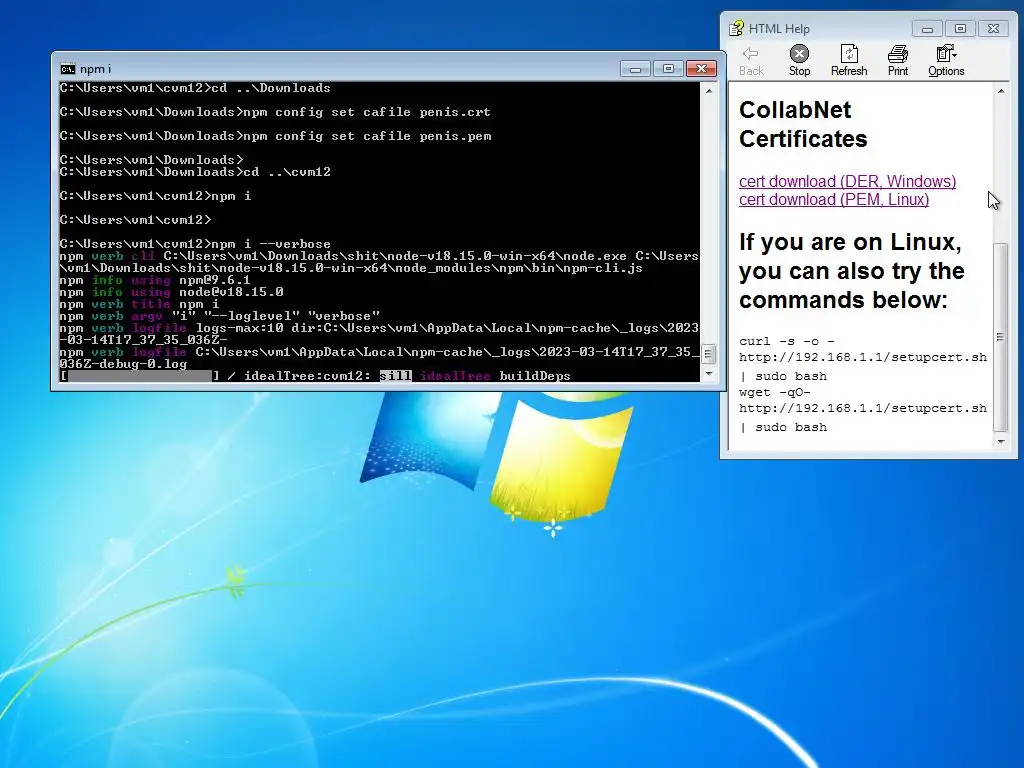Click the HTML Help title bar icon
This screenshot has height=768, width=1024.
tap(737, 28)
